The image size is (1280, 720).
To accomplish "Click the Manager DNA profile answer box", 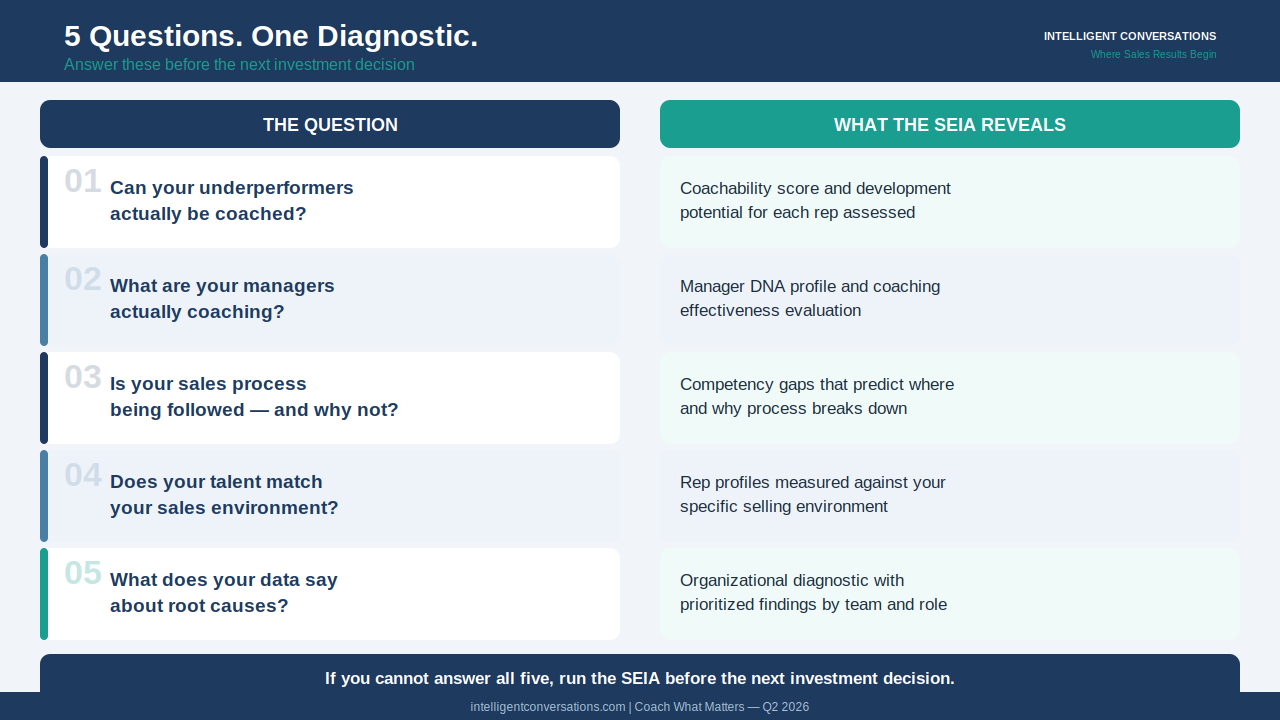I will pyautogui.click(x=950, y=300).
